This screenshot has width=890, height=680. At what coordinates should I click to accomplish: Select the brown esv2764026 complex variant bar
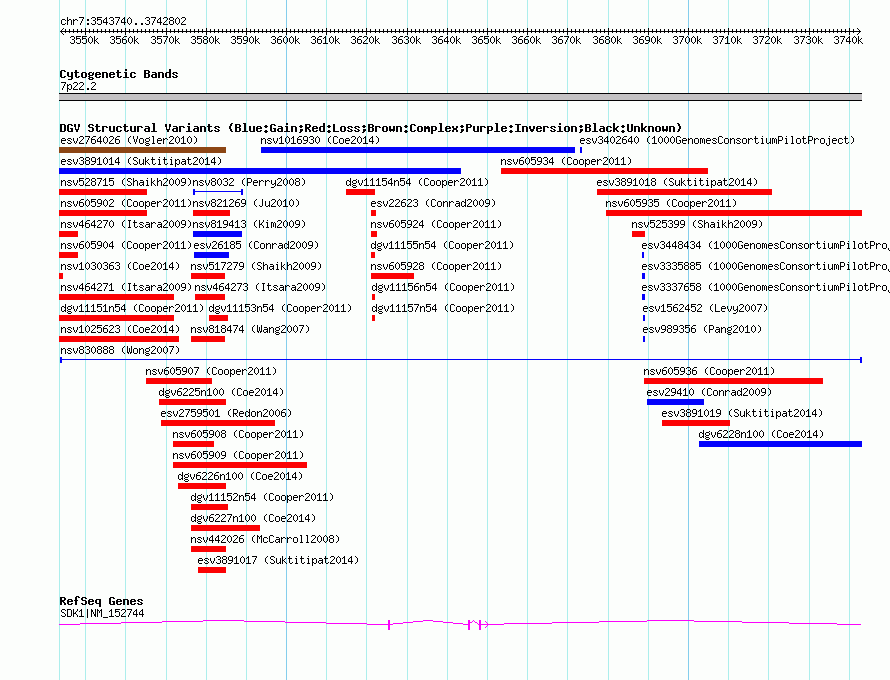[142, 150]
